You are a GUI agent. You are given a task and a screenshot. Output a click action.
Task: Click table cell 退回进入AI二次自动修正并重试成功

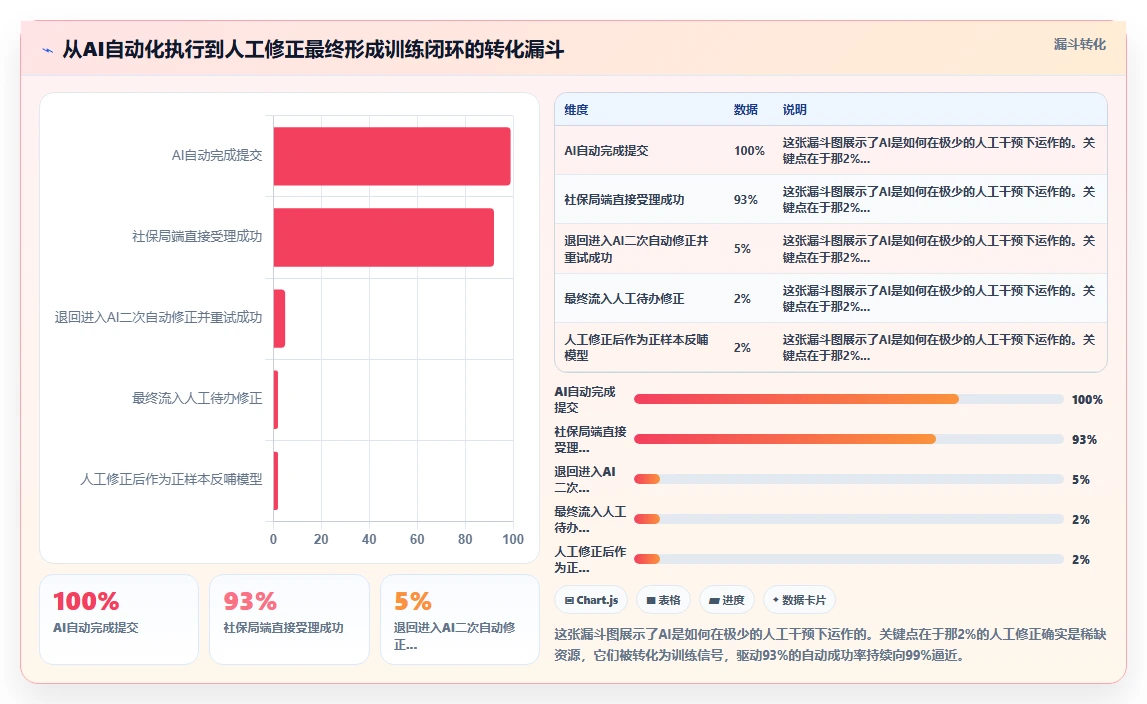pyautogui.click(x=636, y=249)
